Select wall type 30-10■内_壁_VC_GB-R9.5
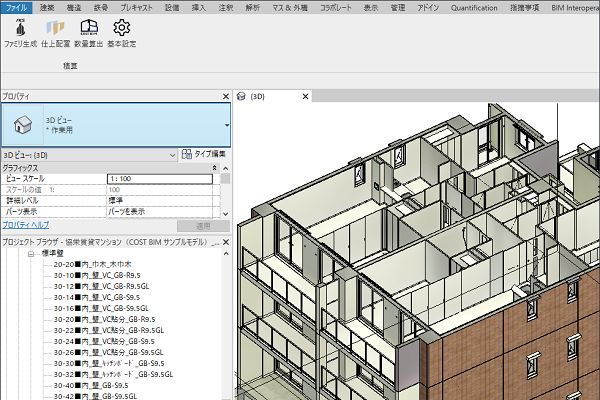Image resolution: width=600 pixels, height=400 pixels. pyautogui.click(x=97, y=276)
